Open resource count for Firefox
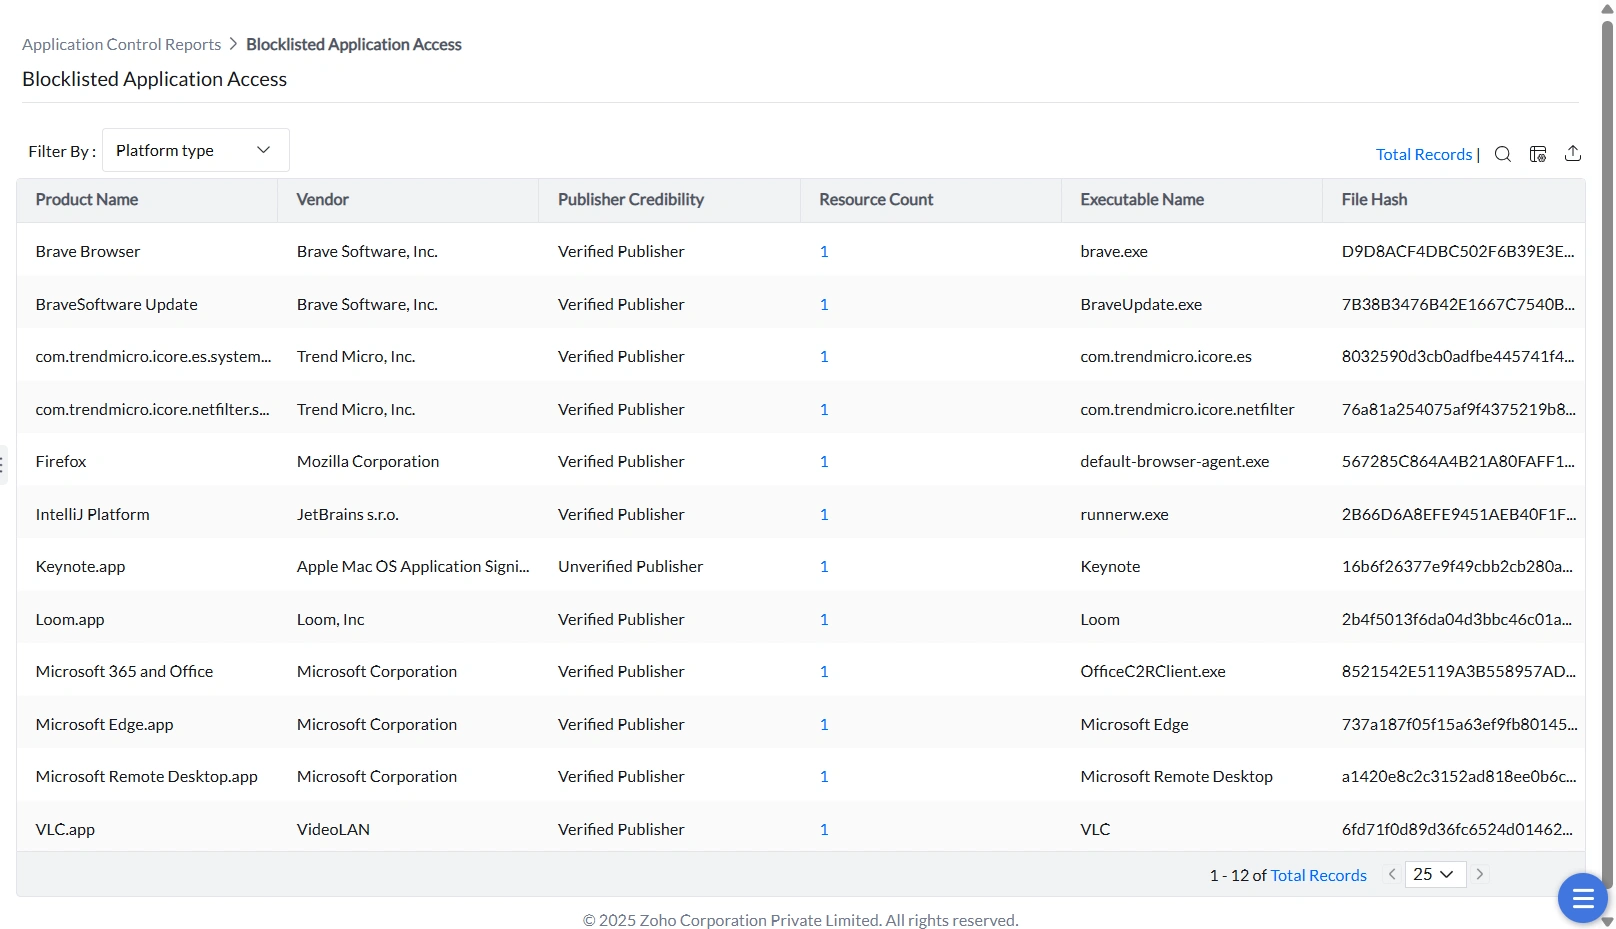 (824, 461)
